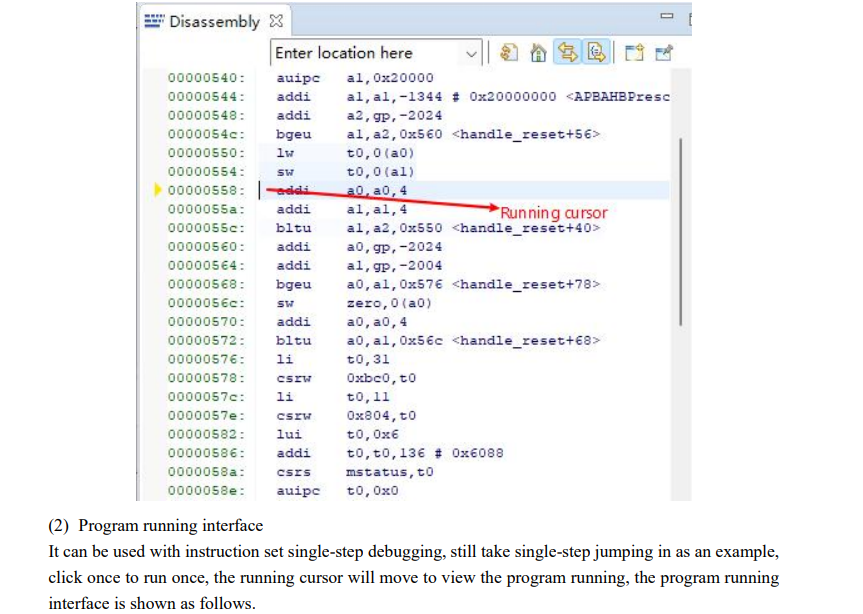Toggle Link with Active Debug Context
This screenshot has height=614, width=863.
pos(567,53)
